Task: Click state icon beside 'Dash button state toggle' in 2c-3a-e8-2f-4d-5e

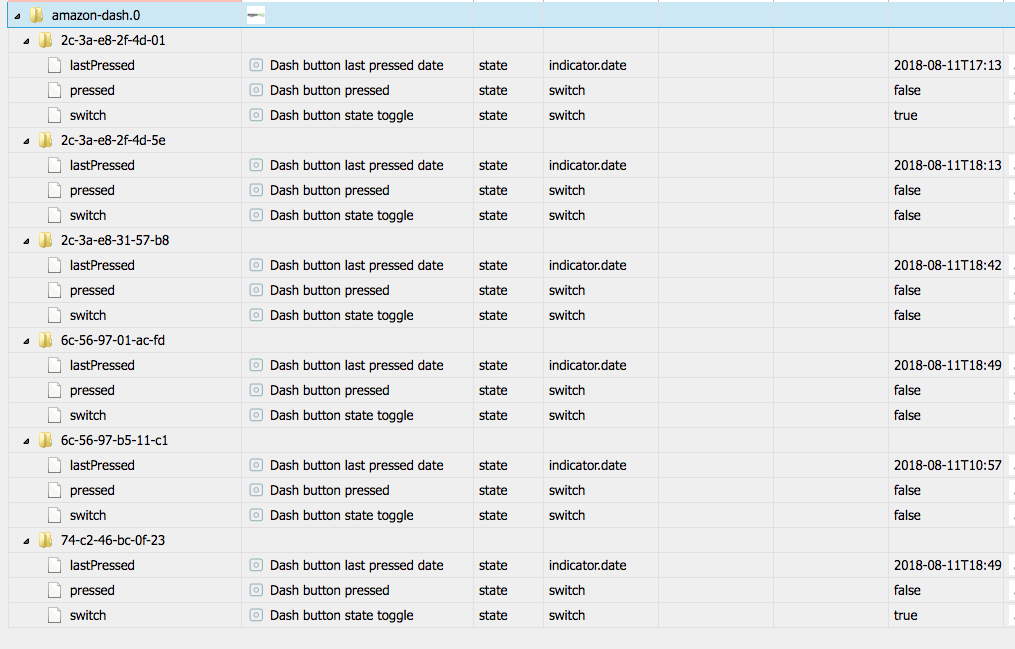Action: point(256,215)
